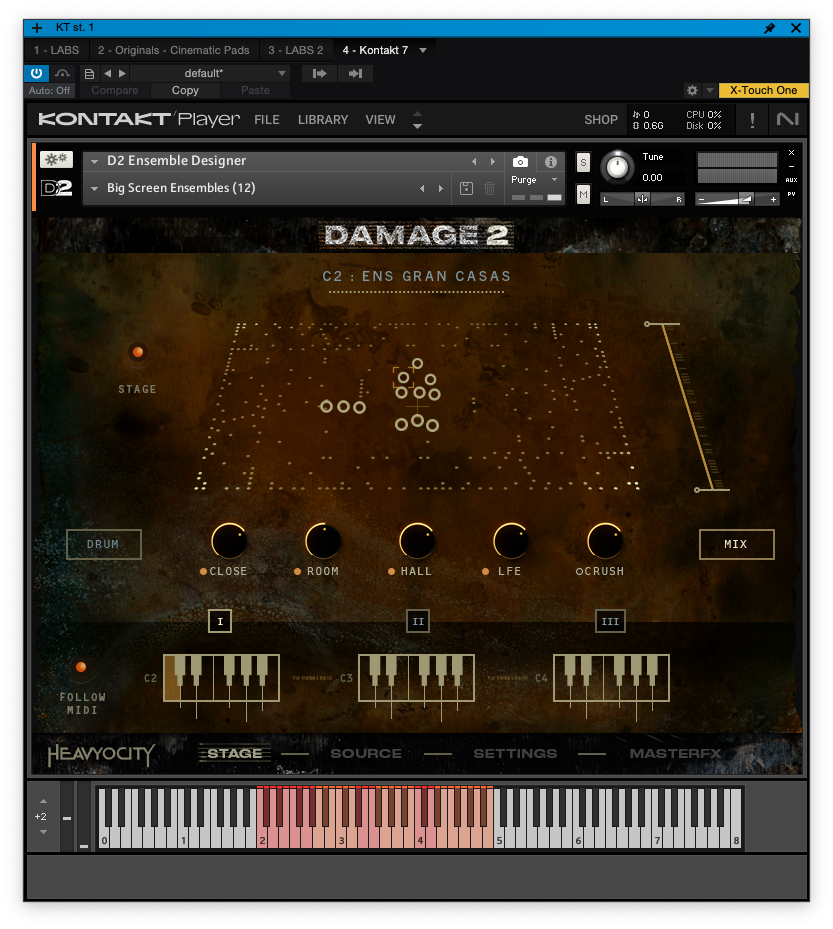Viewport: 833px width, 929px height.
Task: Switch to Originals - Cinematic Pads tab
Action: point(174,50)
